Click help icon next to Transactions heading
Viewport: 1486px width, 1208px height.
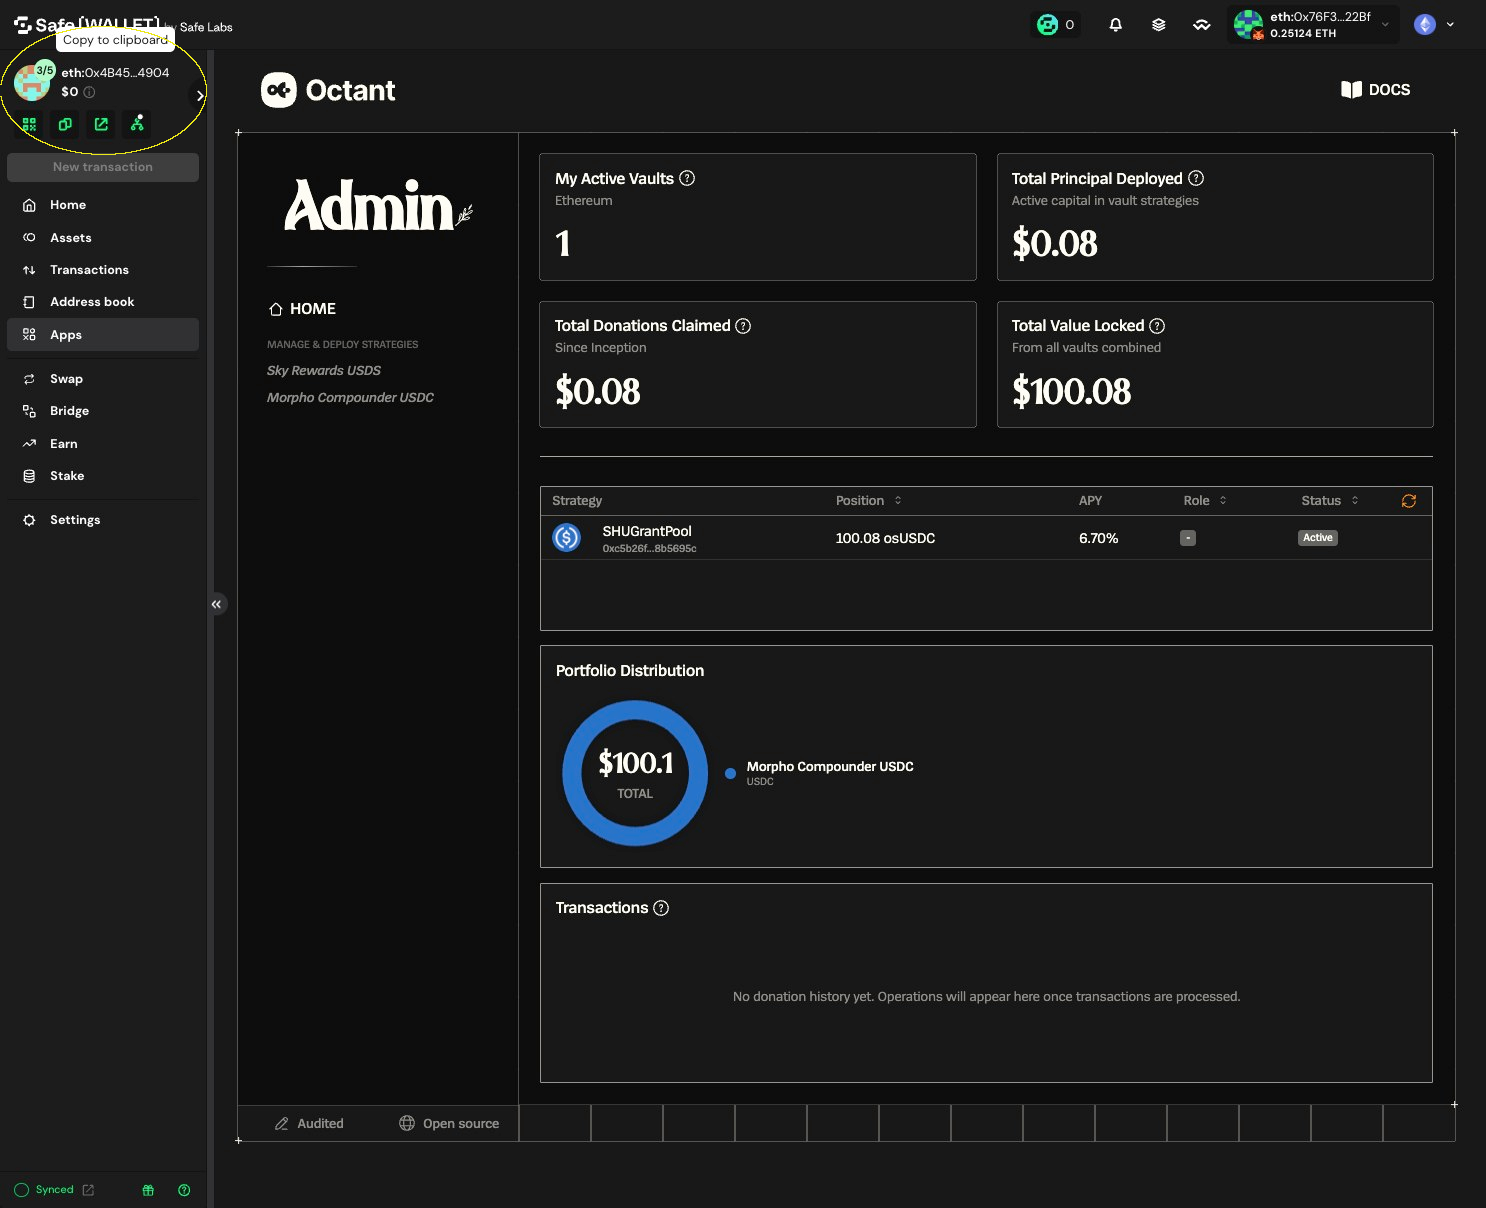click(661, 908)
